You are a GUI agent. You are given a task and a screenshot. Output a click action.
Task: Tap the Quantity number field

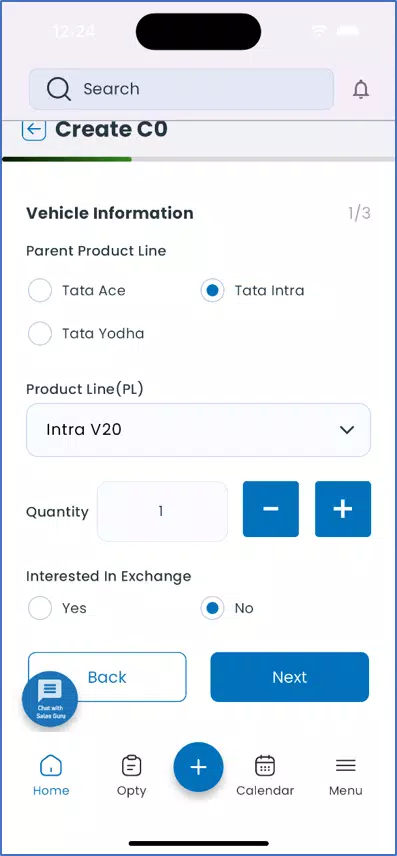click(x=162, y=512)
